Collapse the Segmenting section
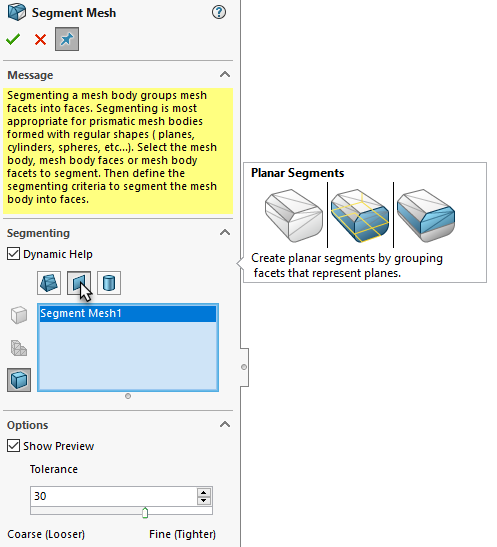 point(225,232)
